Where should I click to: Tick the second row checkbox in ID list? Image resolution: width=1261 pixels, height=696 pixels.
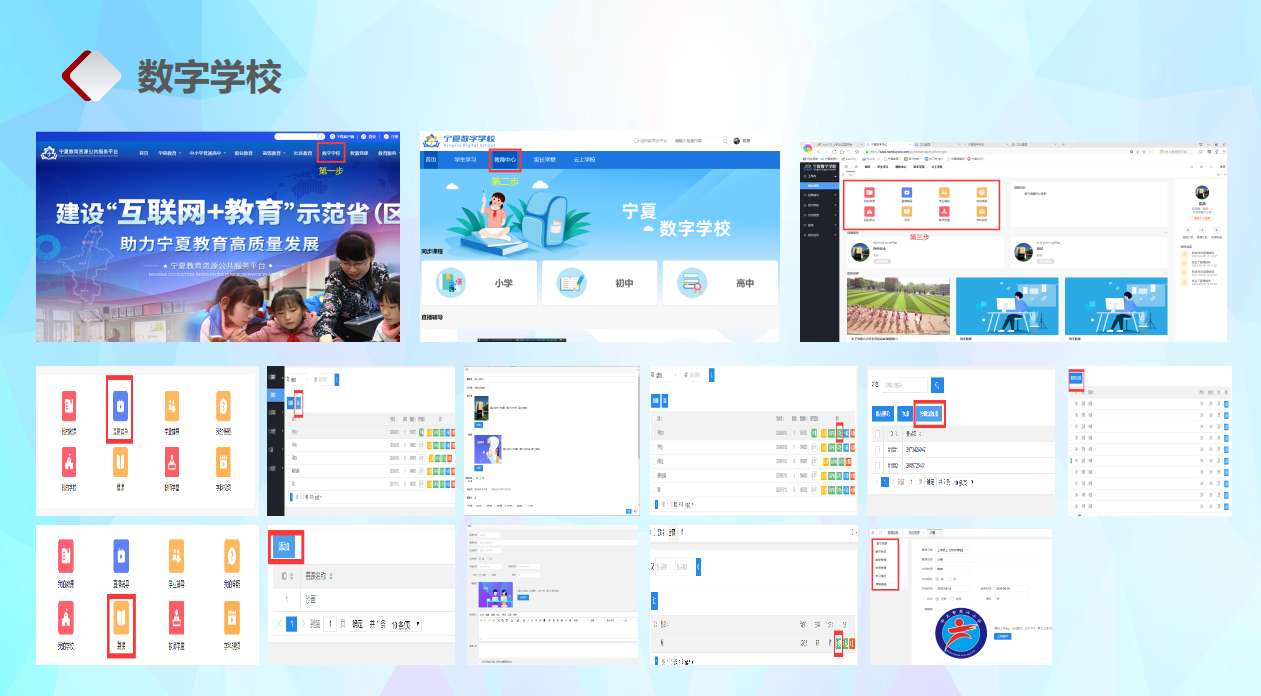[x=879, y=466]
